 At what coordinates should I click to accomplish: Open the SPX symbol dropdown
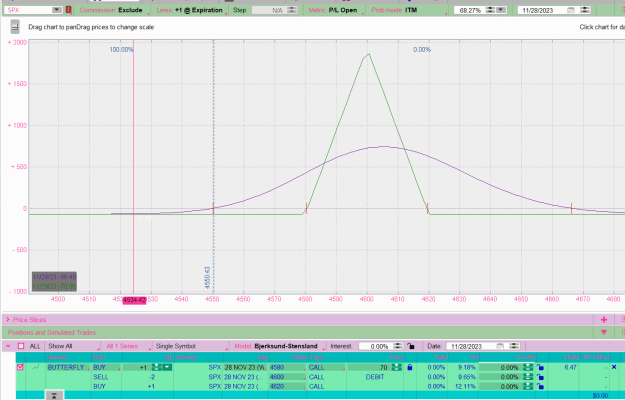click(x=57, y=10)
